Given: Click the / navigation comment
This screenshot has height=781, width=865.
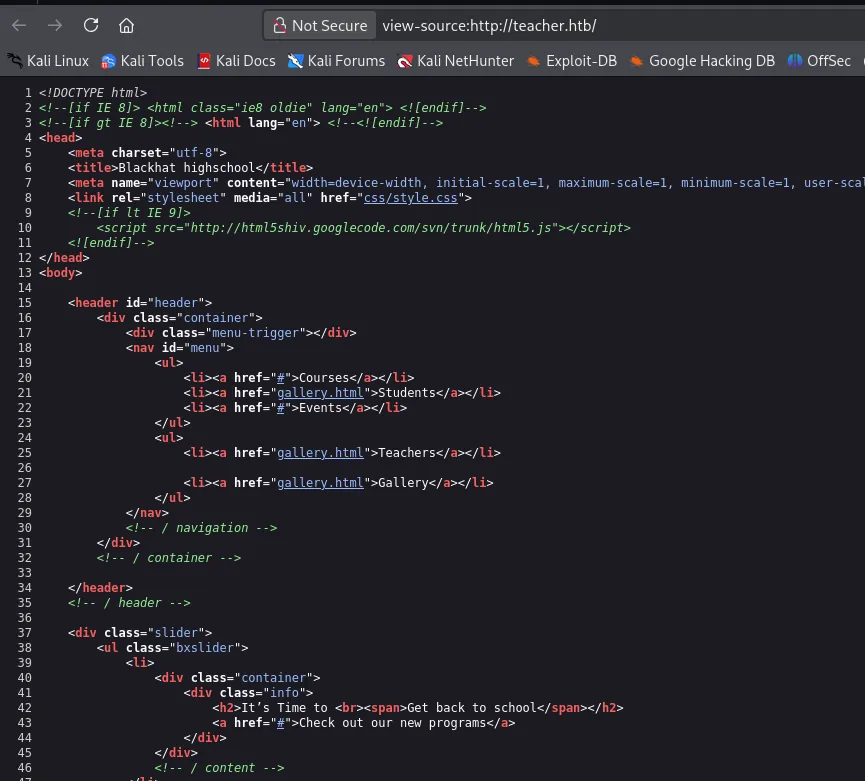Looking at the screenshot, I should 201,528.
